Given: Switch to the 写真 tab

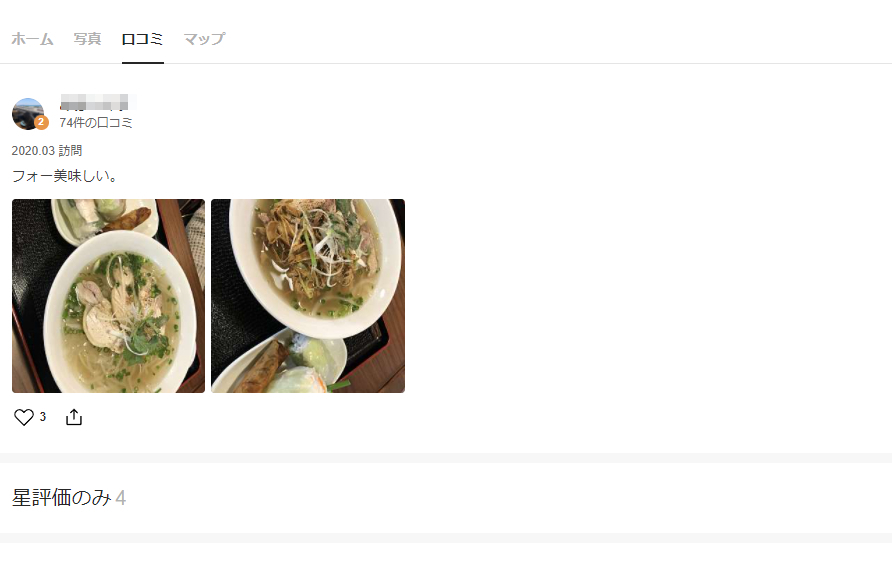Looking at the screenshot, I should click(87, 39).
